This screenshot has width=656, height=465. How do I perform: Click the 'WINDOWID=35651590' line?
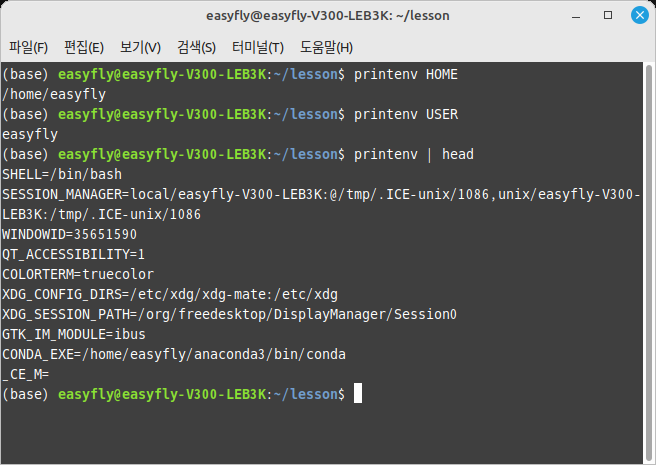point(69,234)
